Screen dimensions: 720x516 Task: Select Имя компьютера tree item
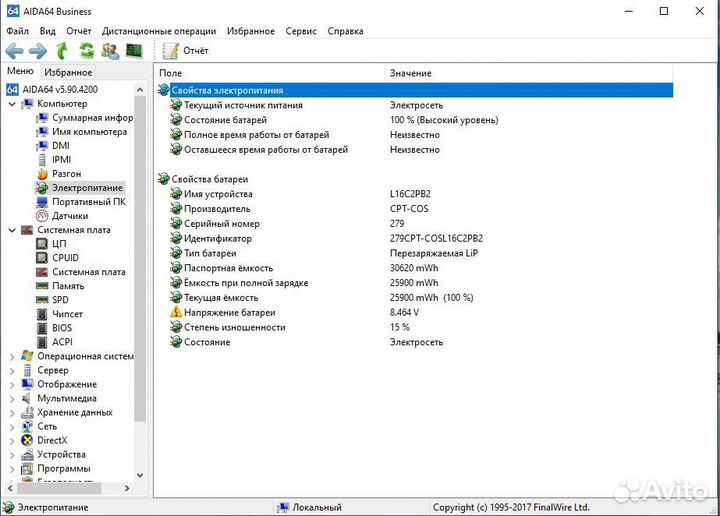point(90,132)
